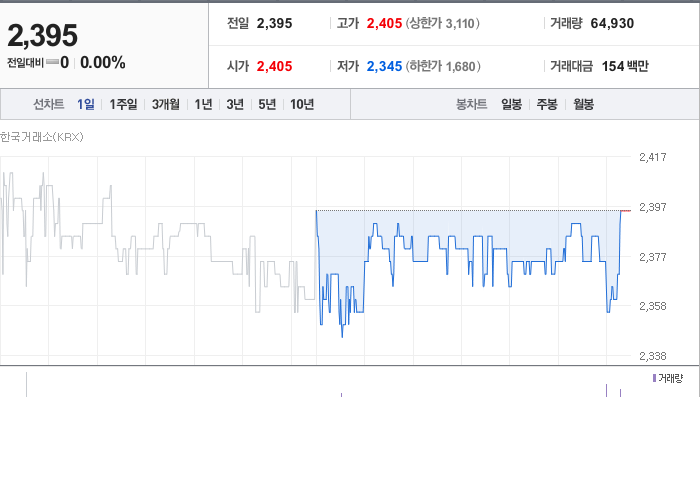
Task: Click the 거래대금 154 백만 value
Action: click(625, 66)
